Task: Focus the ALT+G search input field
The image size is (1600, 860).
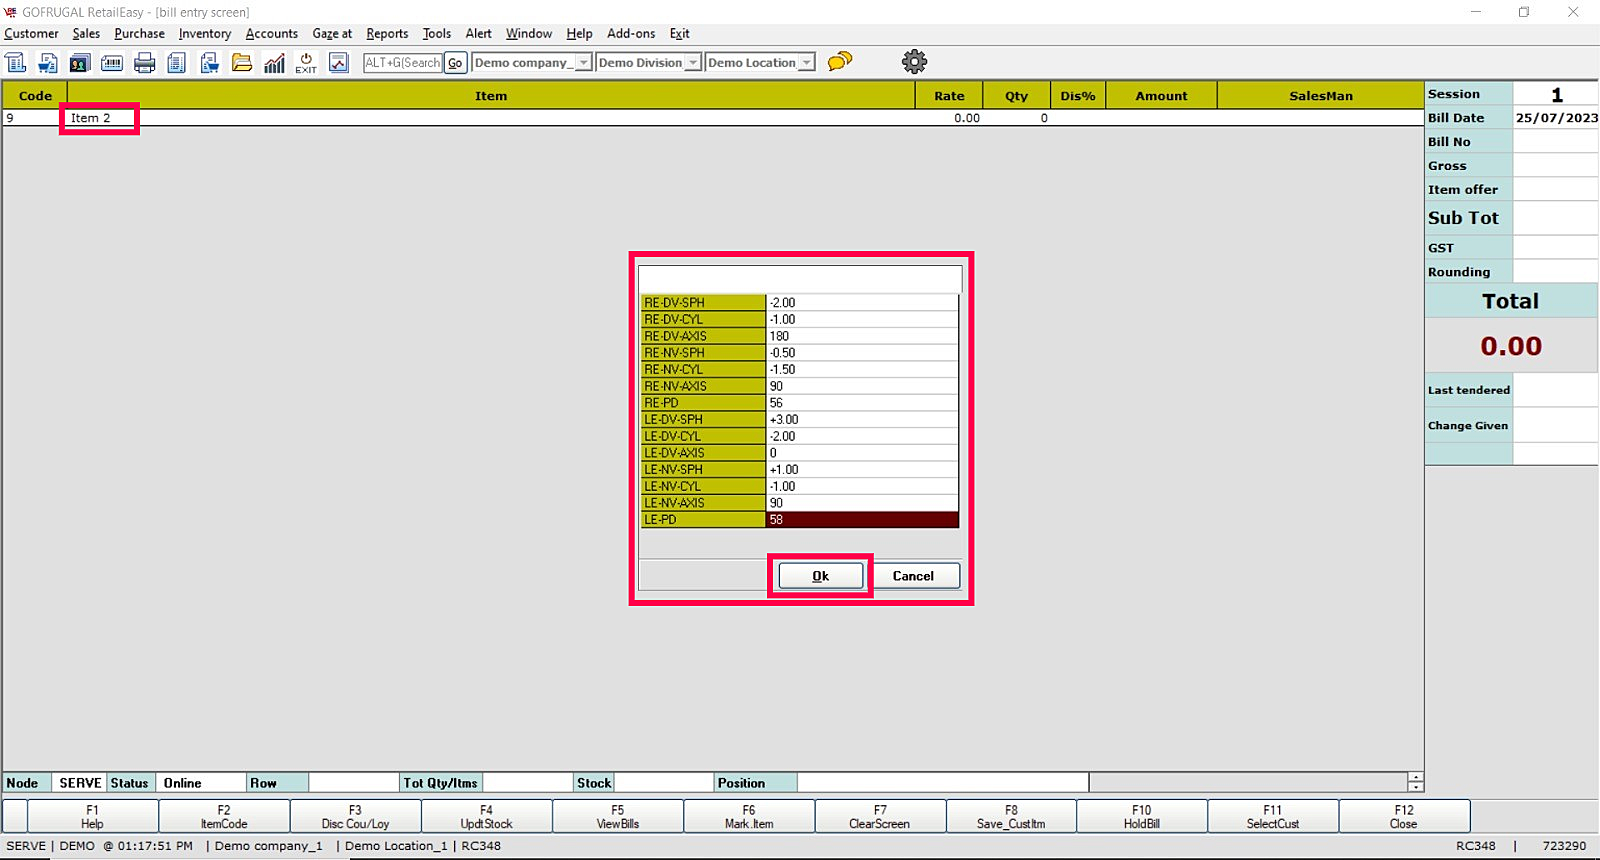Action: coord(403,62)
